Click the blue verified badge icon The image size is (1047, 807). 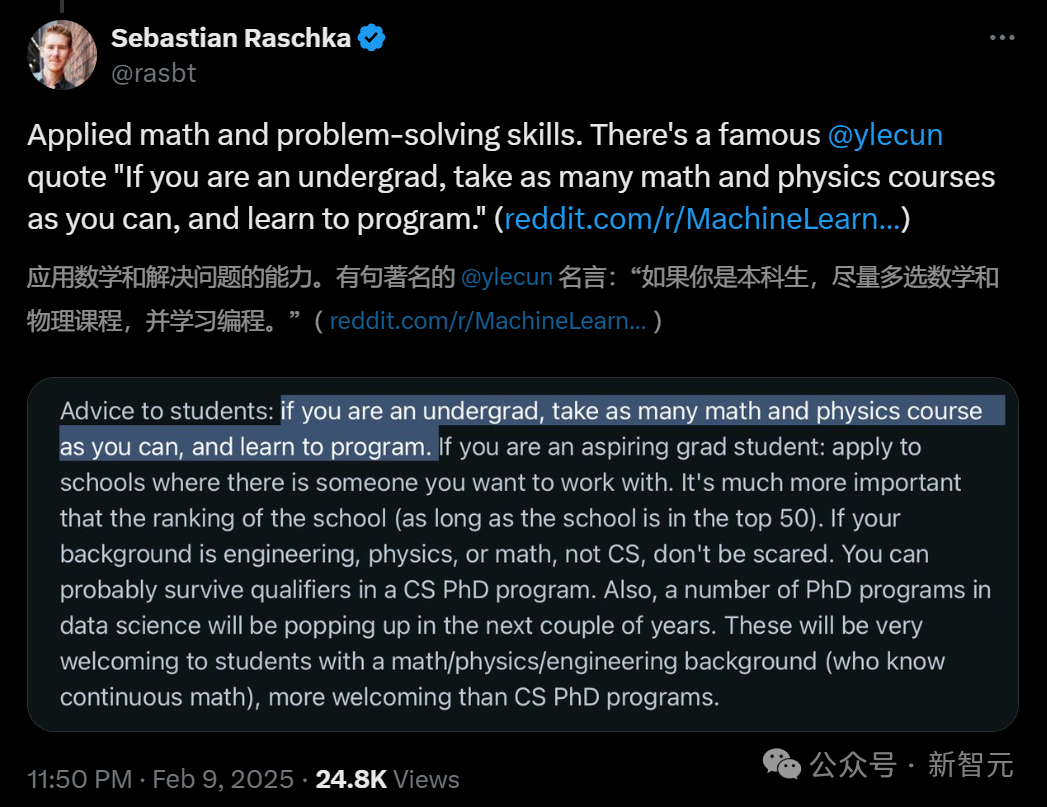click(x=371, y=38)
